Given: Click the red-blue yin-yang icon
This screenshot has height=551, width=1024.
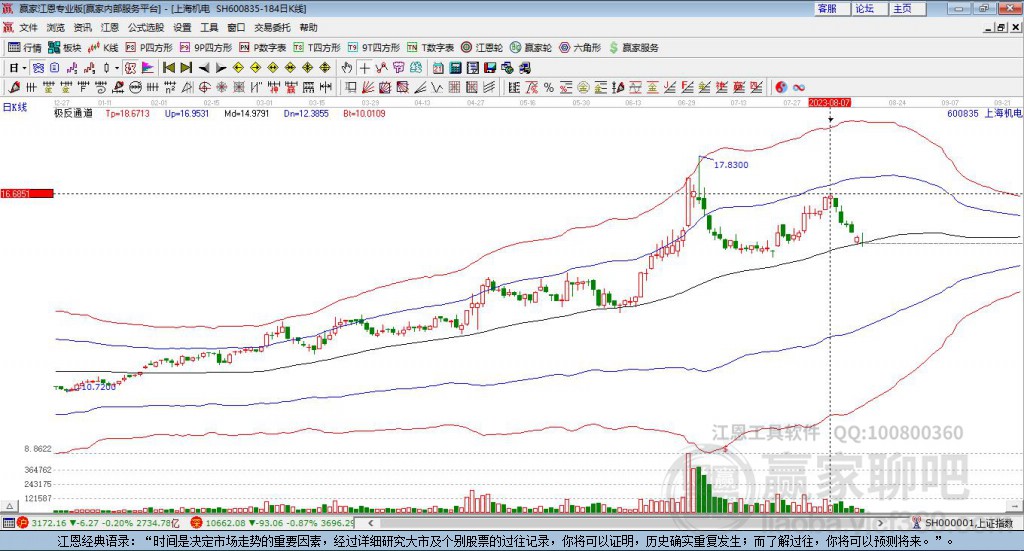Looking at the screenshot, I should click(x=781, y=87).
